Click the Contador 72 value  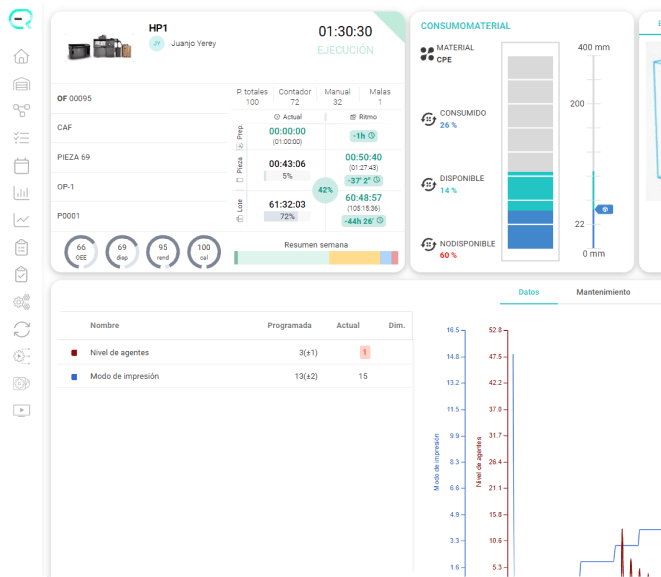pos(295,102)
